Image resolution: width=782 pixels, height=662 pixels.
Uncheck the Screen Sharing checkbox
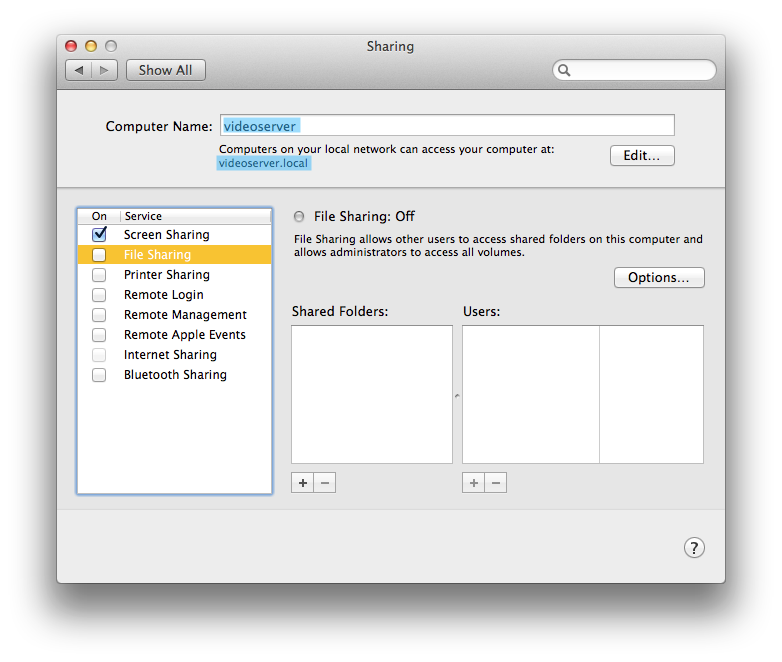(x=99, y=234)
